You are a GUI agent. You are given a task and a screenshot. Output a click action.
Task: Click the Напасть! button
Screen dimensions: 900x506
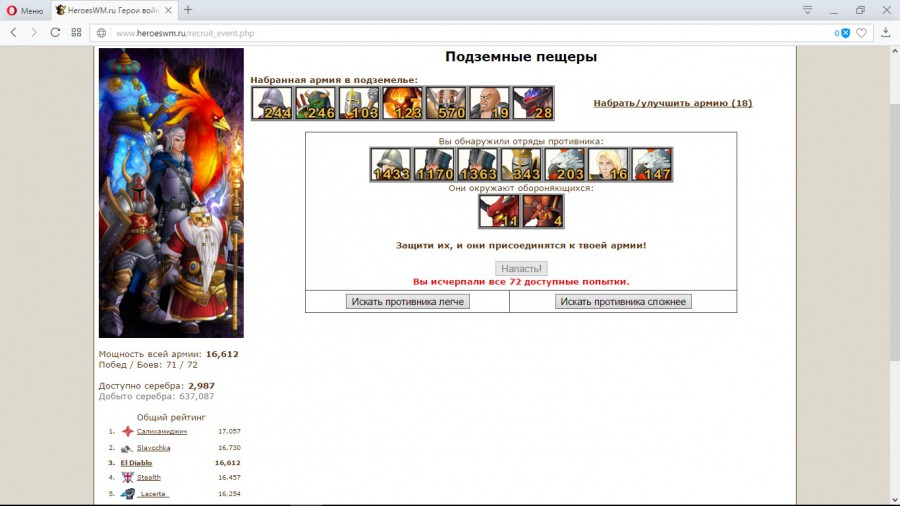click(x=521, y=268)
